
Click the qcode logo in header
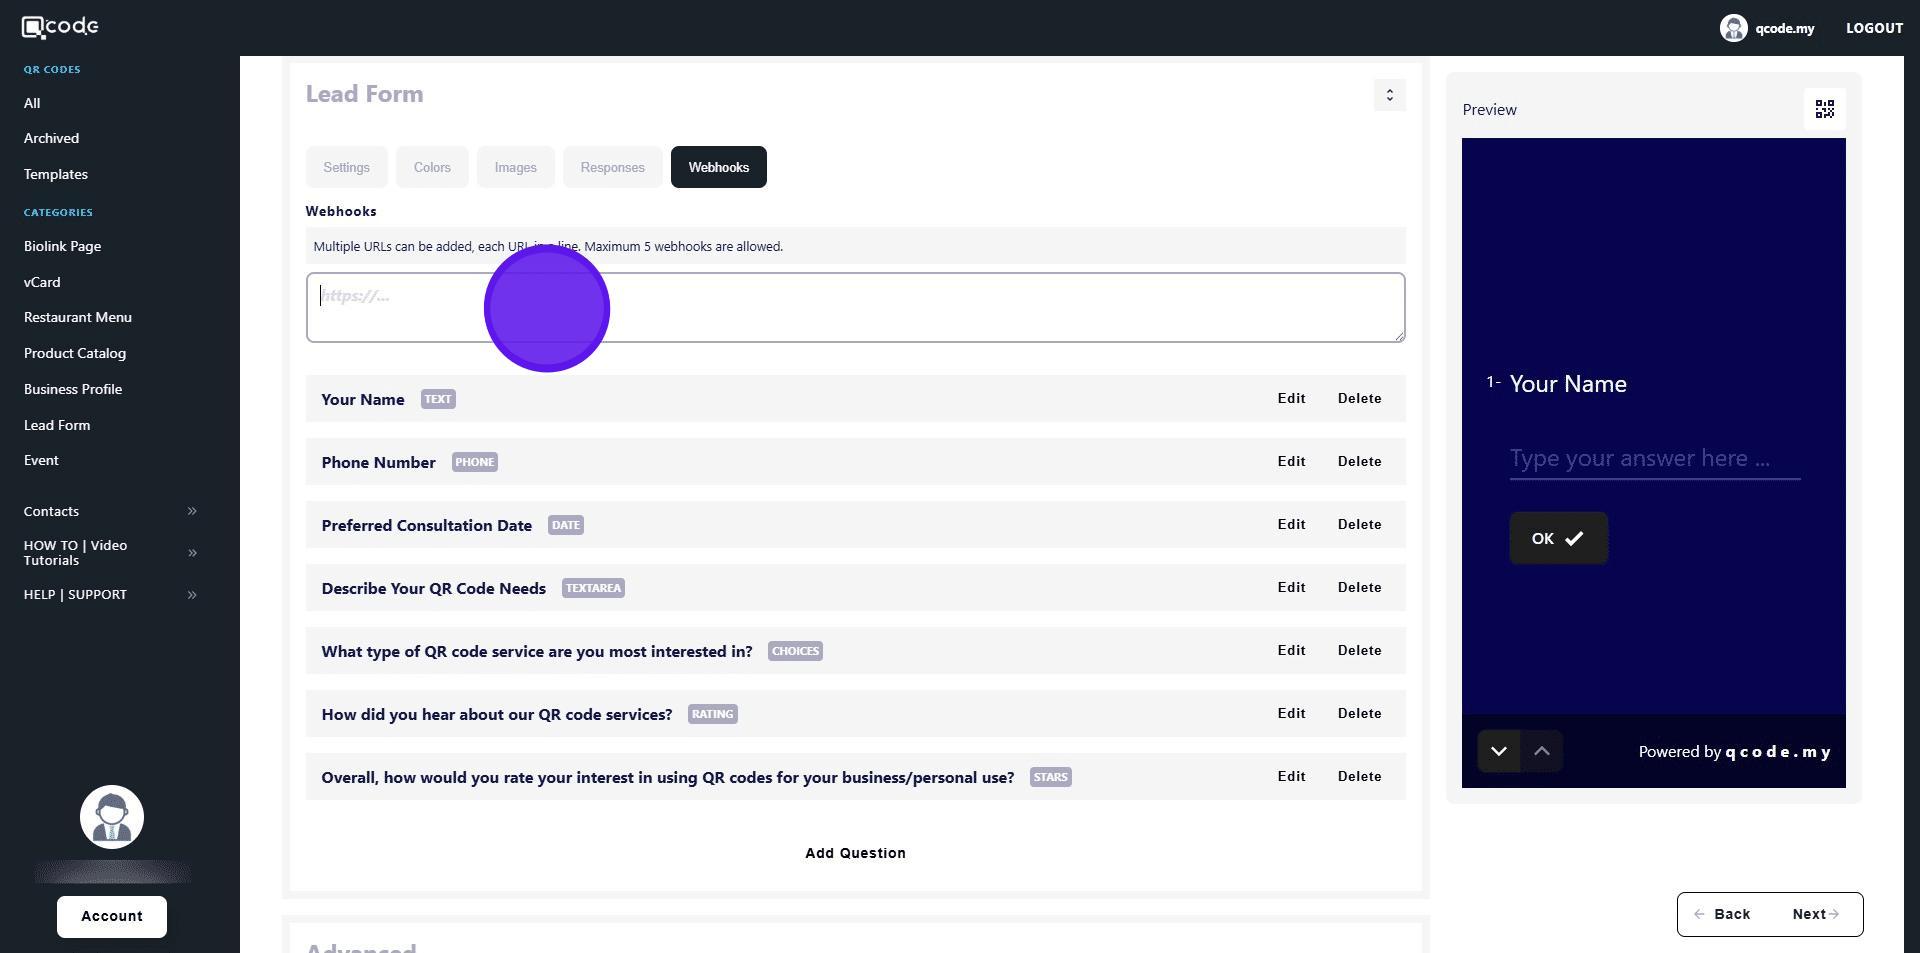tap(60, 27)
